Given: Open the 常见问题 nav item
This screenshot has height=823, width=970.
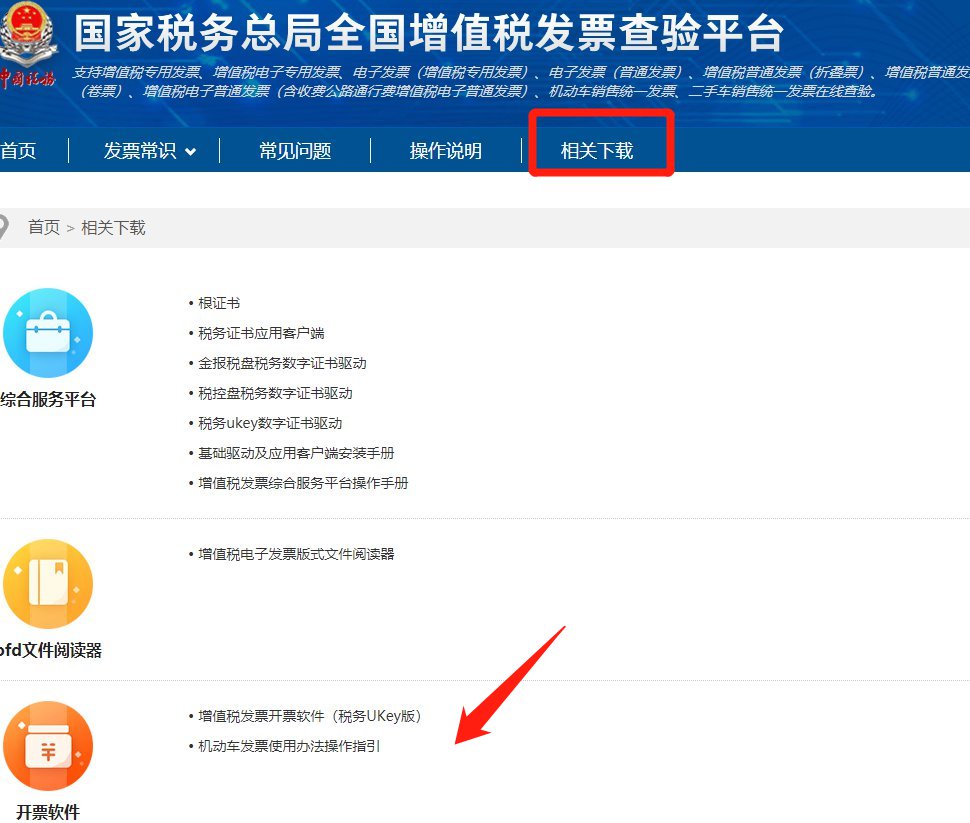Looking at the screenshot, I should pyautogui.click(x=295, y=150).
